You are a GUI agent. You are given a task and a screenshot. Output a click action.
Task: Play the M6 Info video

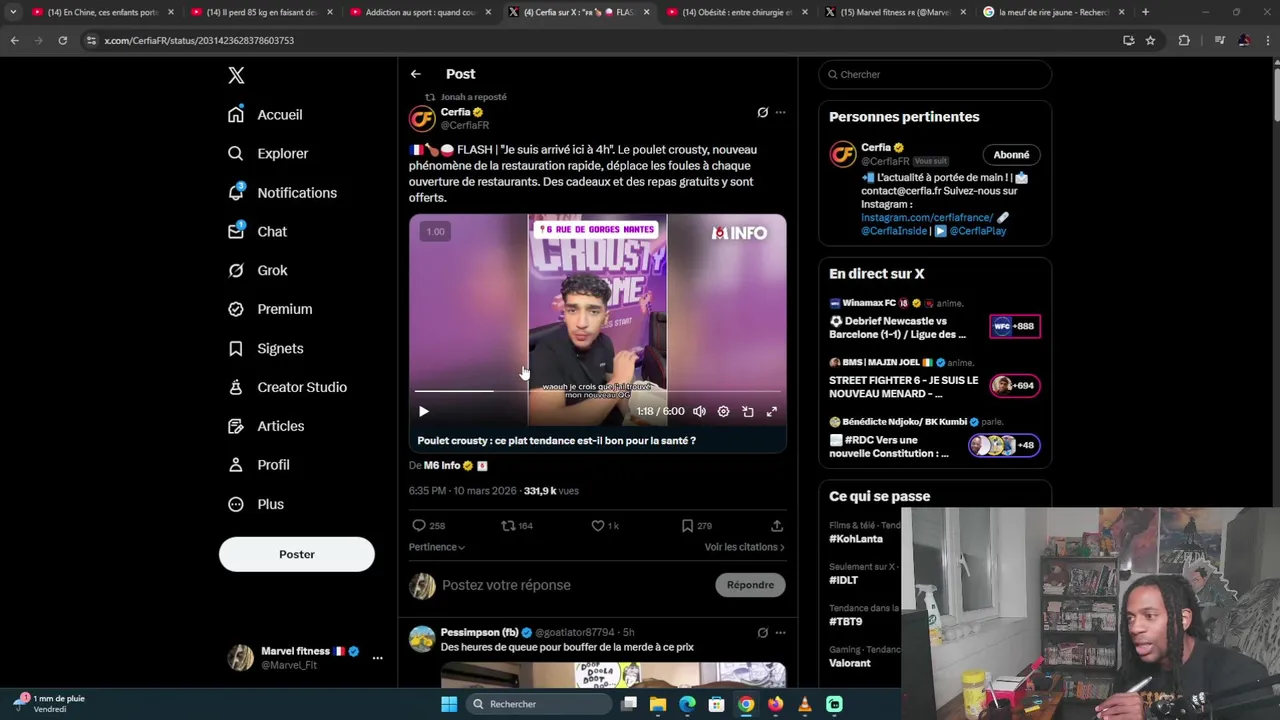[x=424, y=411]
